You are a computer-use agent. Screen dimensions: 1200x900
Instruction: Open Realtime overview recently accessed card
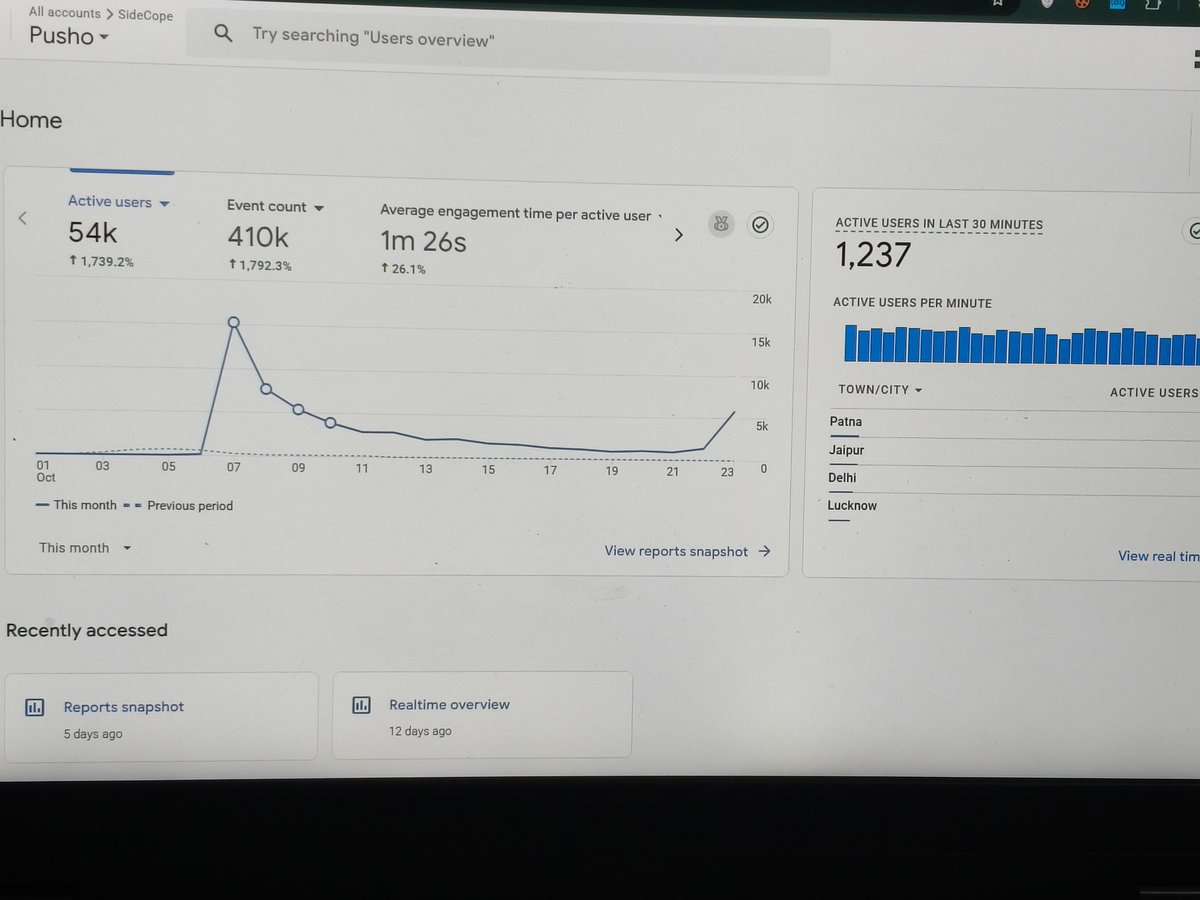[482, 714]
